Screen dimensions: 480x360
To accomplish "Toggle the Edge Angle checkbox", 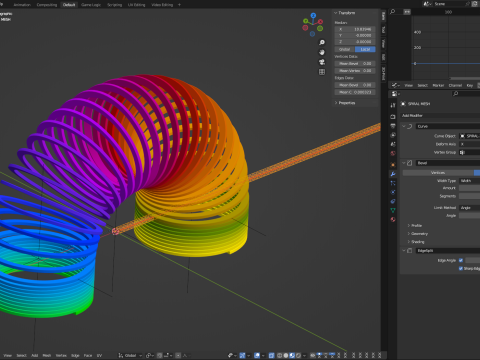I will coord(461,260).
